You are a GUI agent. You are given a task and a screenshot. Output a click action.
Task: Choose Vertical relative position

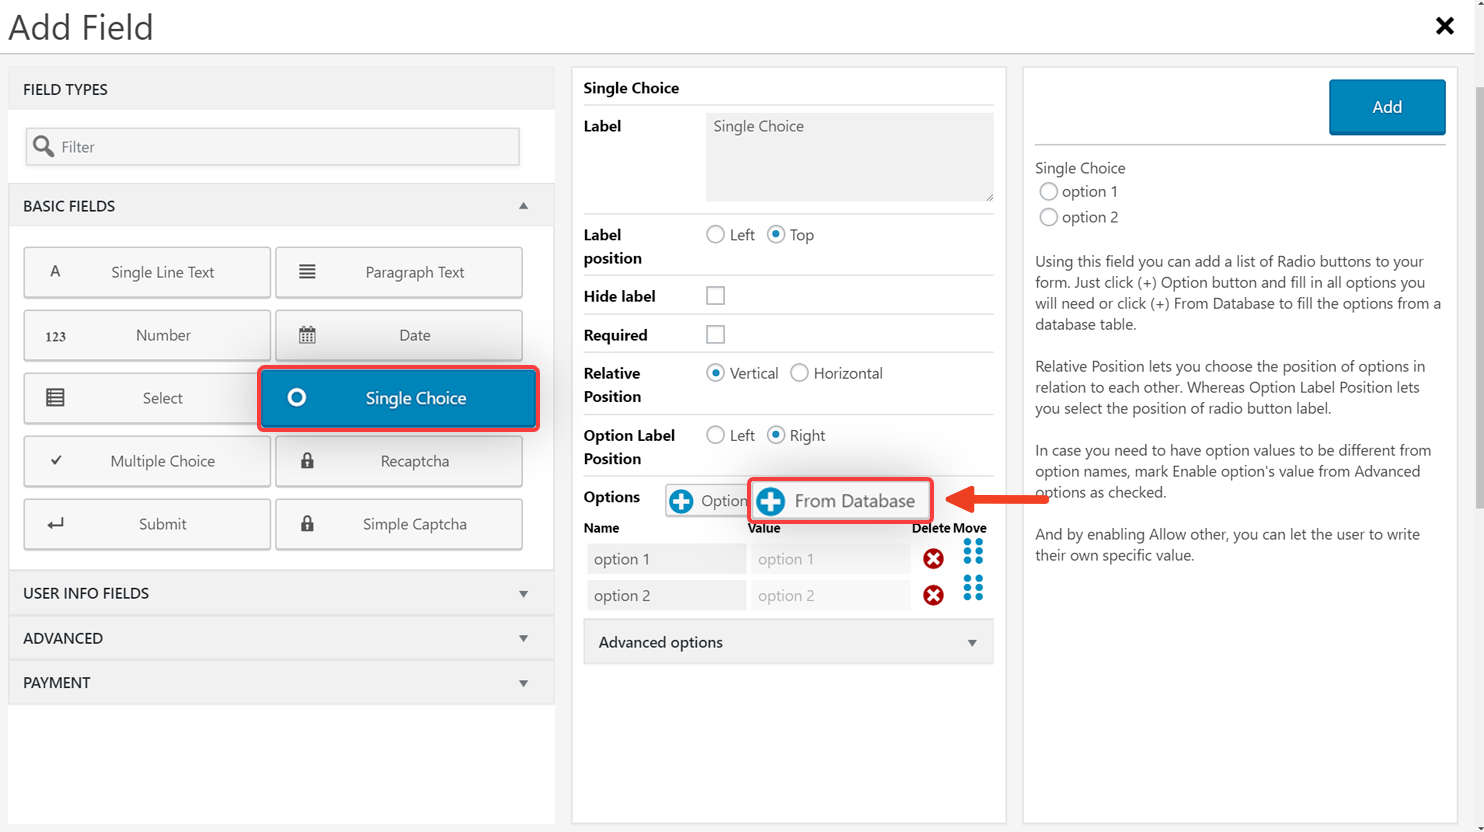(x=715, y=373)
